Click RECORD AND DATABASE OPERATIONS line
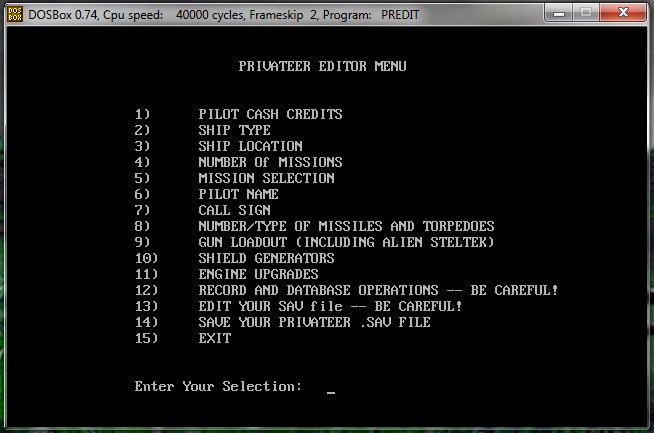Viewport: 654px width, 433px height. (378, 290)
